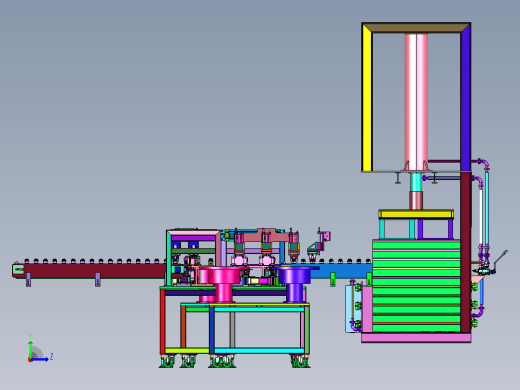Screen dimensions: 520x390
Task: Pick the dark red roller conveyor body
Action: pos(95,270)
